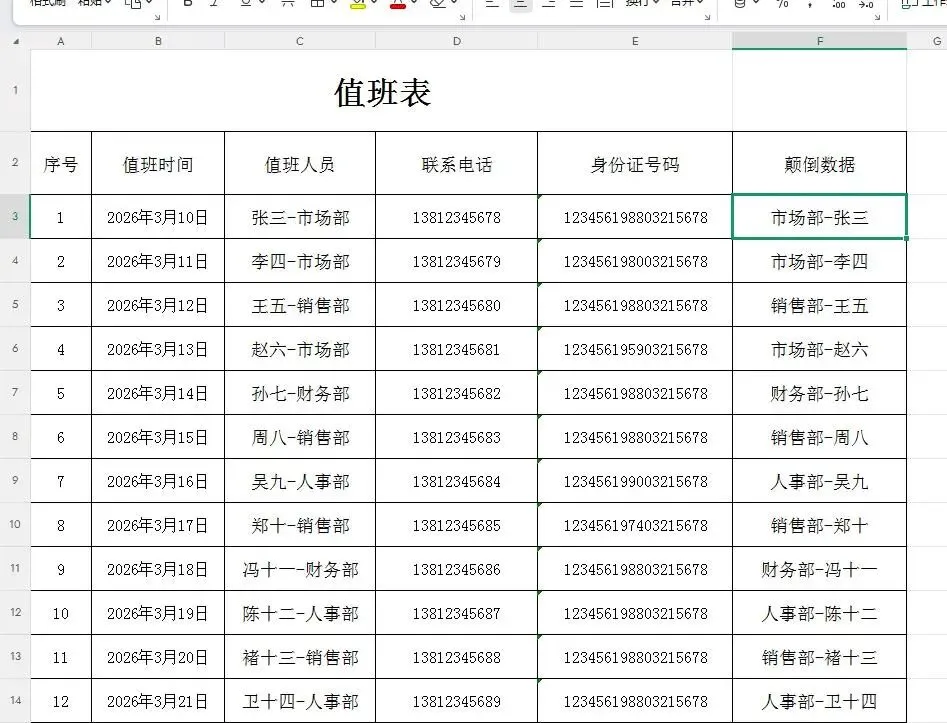Click the 序号 header cell
The height and width of the screenshot is (723, 947).
61,163
